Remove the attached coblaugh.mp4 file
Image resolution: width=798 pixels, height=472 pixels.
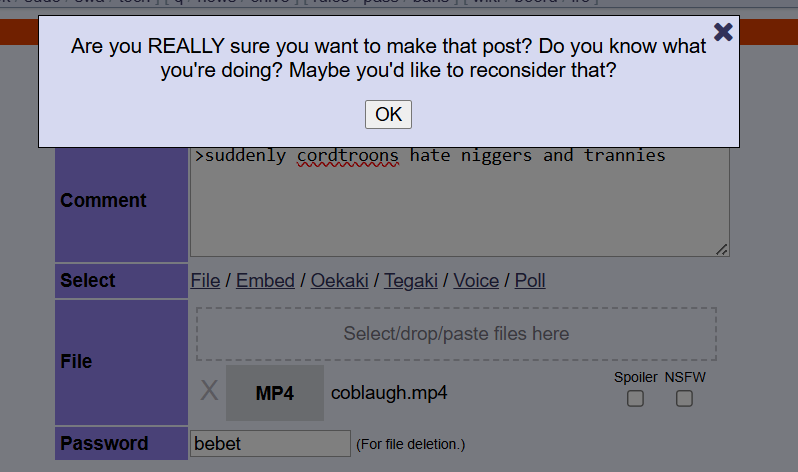[x=209, y=391]
